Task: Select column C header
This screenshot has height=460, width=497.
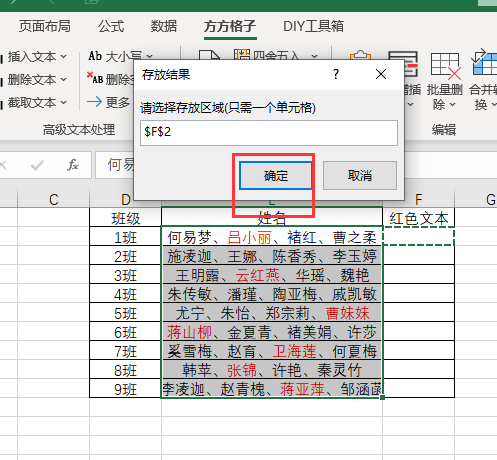Action: tap(53, 199)
